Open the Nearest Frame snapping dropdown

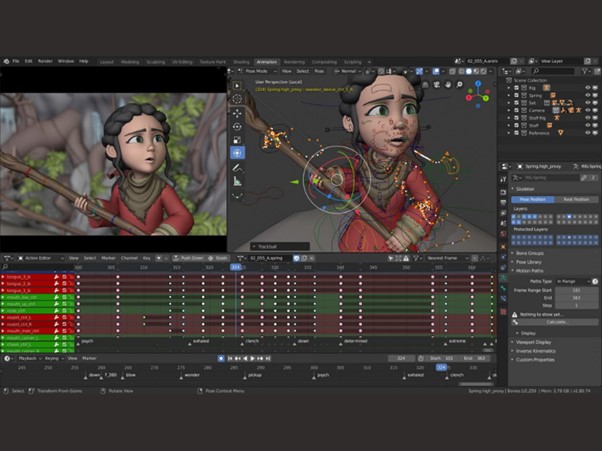pyautogui.click(x=447, y=258)
